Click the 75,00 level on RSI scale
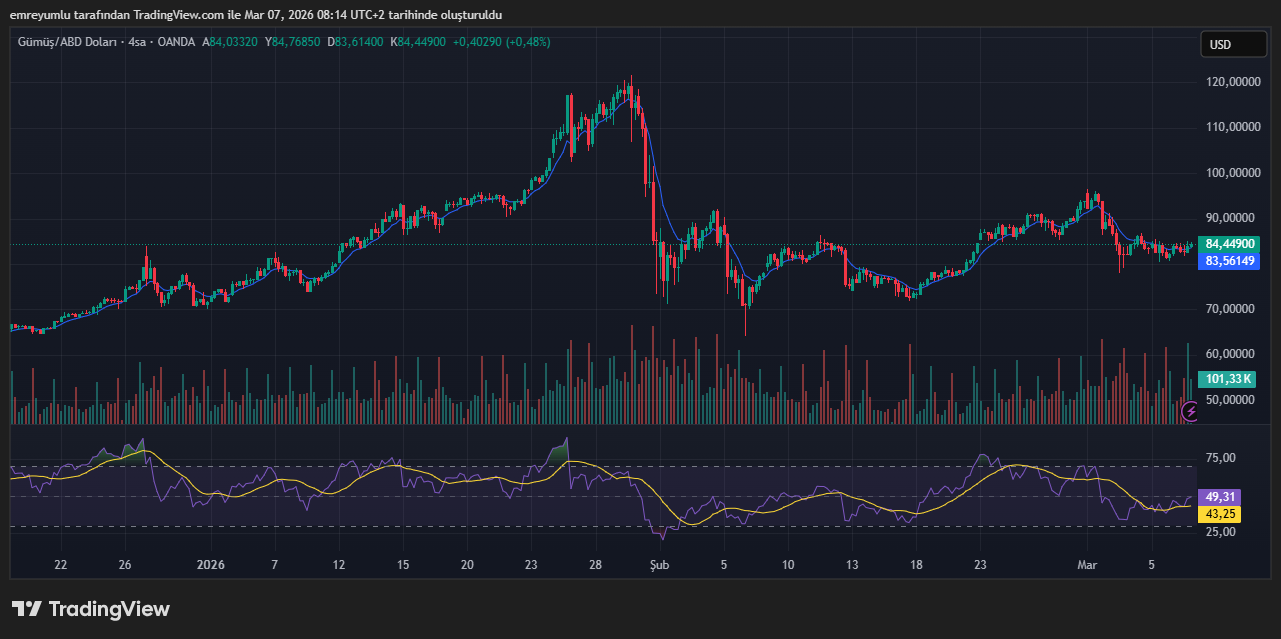1281x639 pixels. [x=1221, y=458]
